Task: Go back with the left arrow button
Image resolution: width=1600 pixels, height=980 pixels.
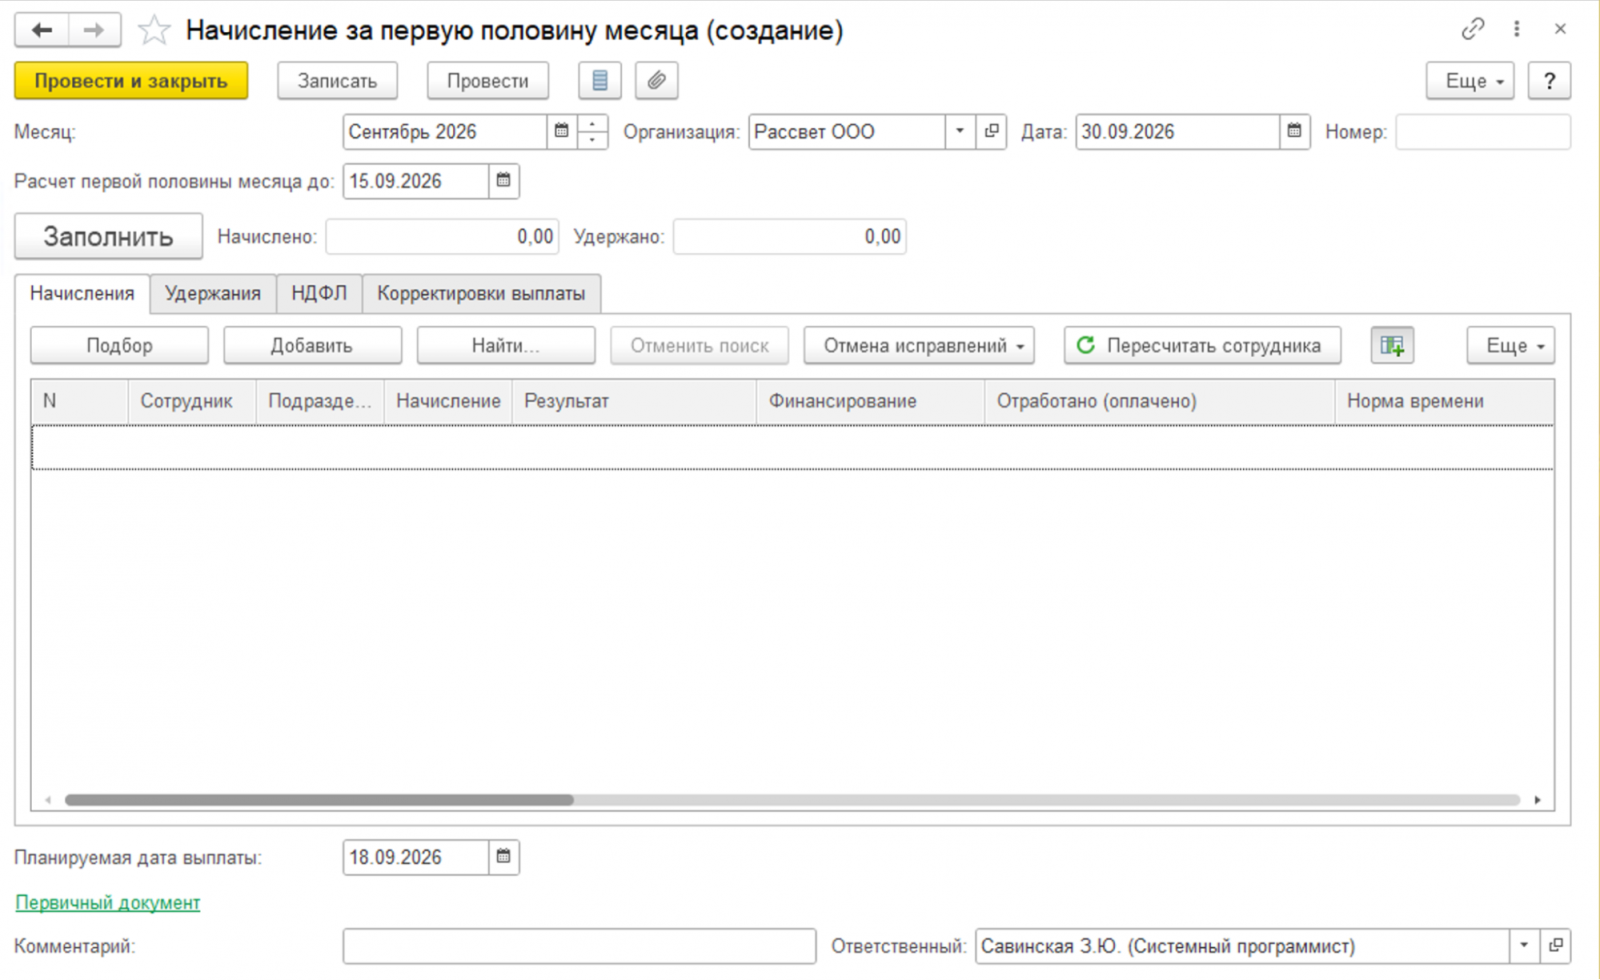Action: (x=42, y=30)
